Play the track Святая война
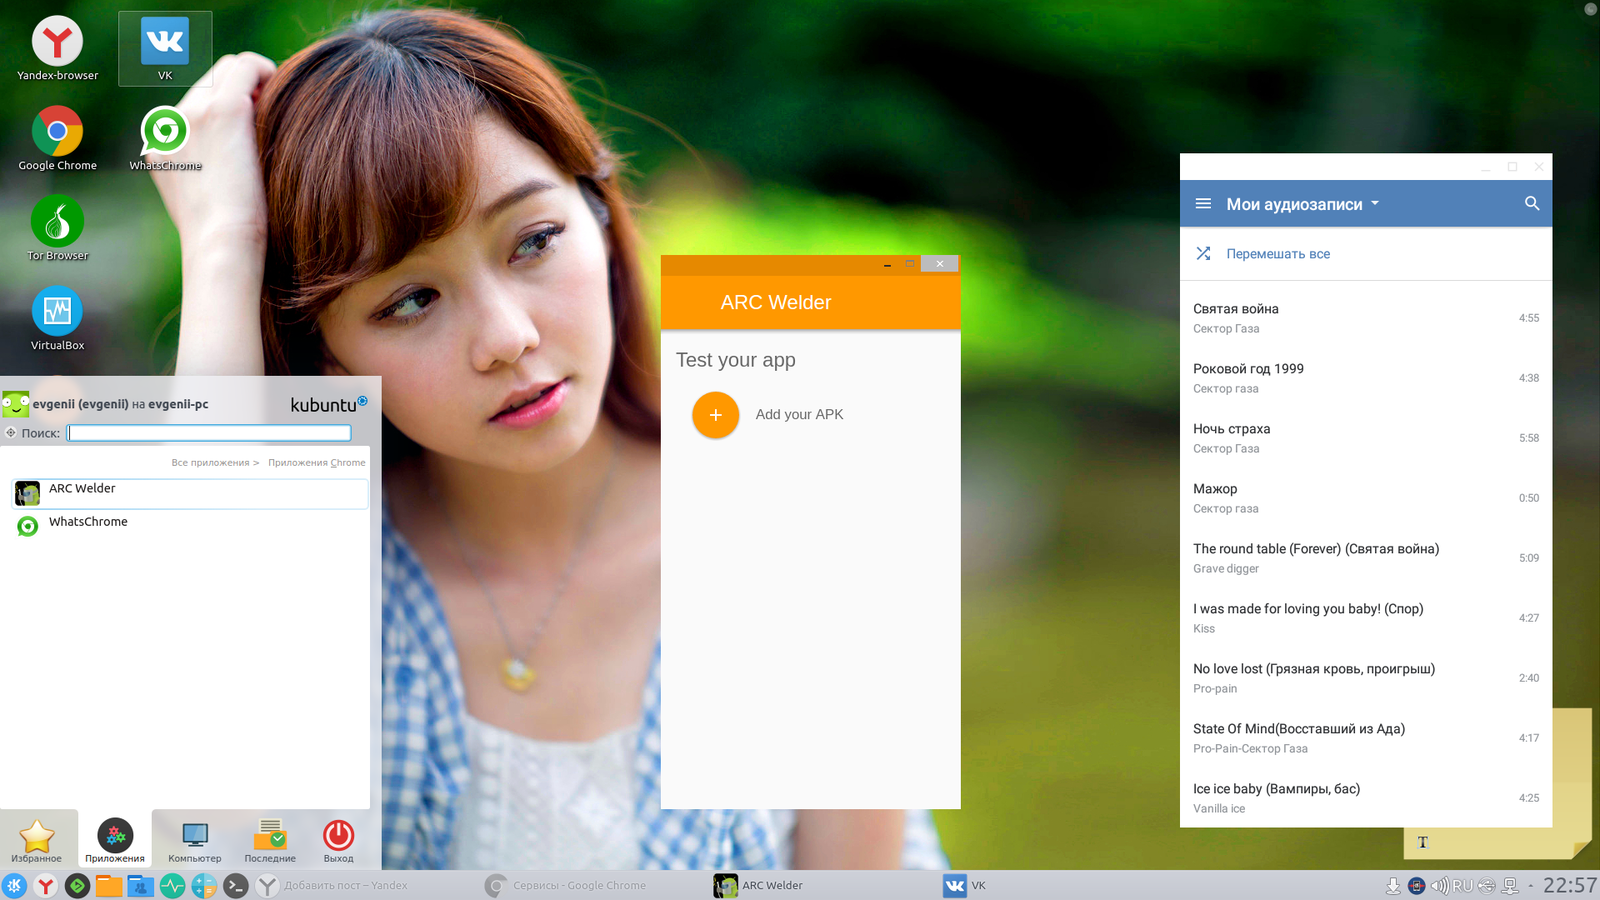1600x900 pixels. click(x=1366, y=318)
